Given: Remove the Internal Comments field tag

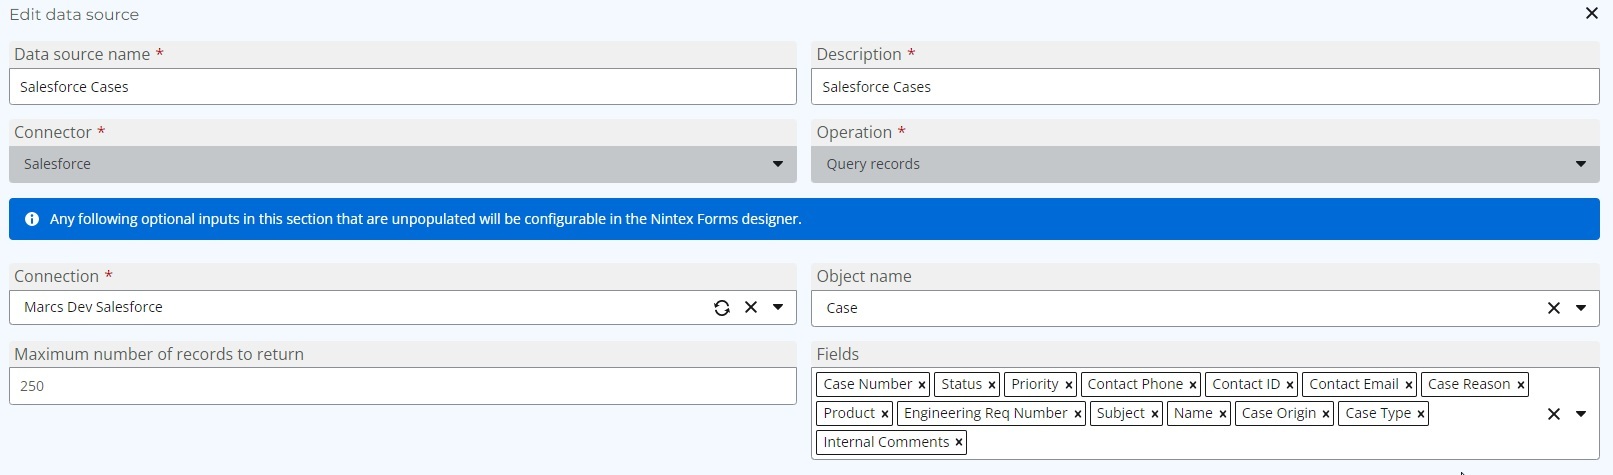Looking at the screenshot, I should point(959,443).
